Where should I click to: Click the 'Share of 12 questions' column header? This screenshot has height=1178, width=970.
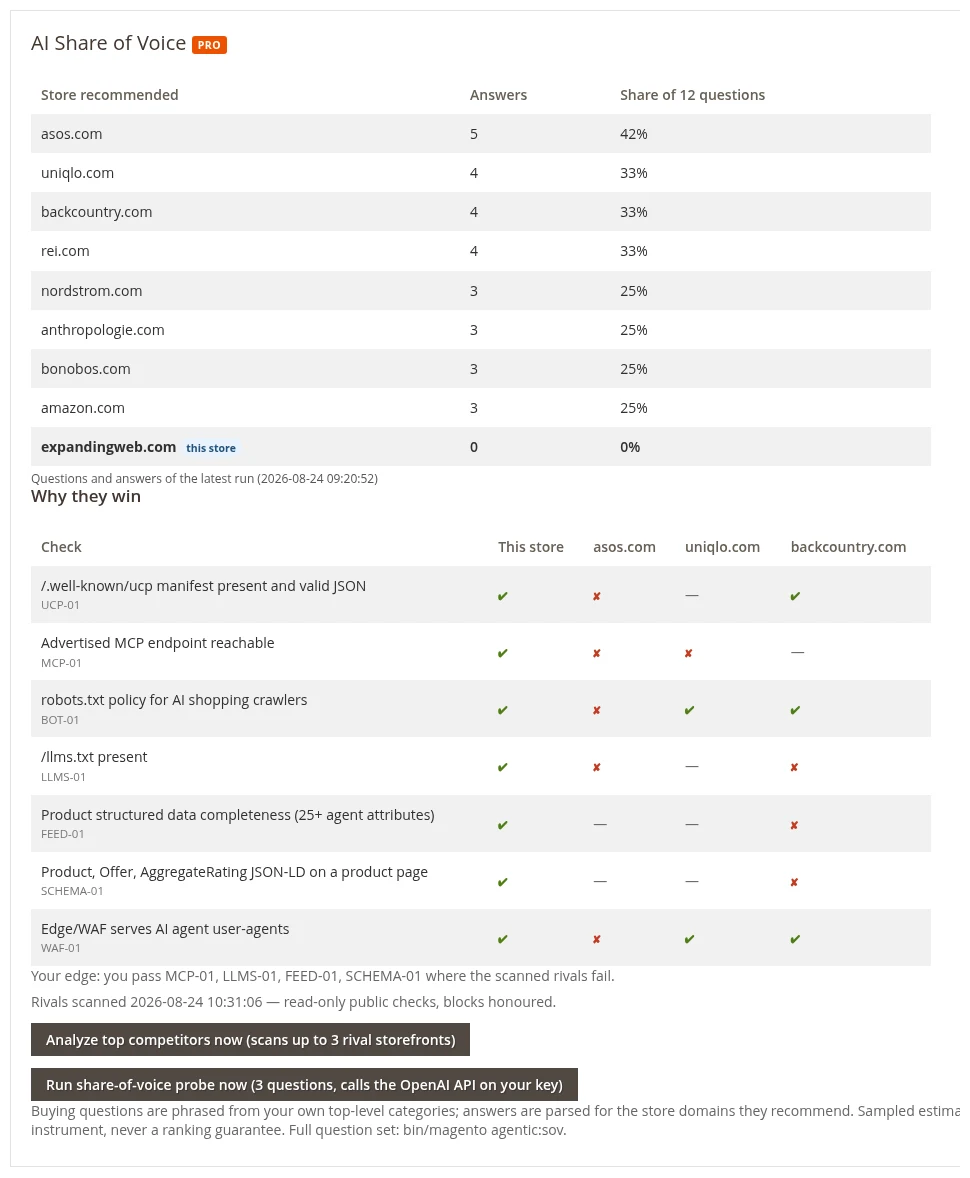(692, 95)
